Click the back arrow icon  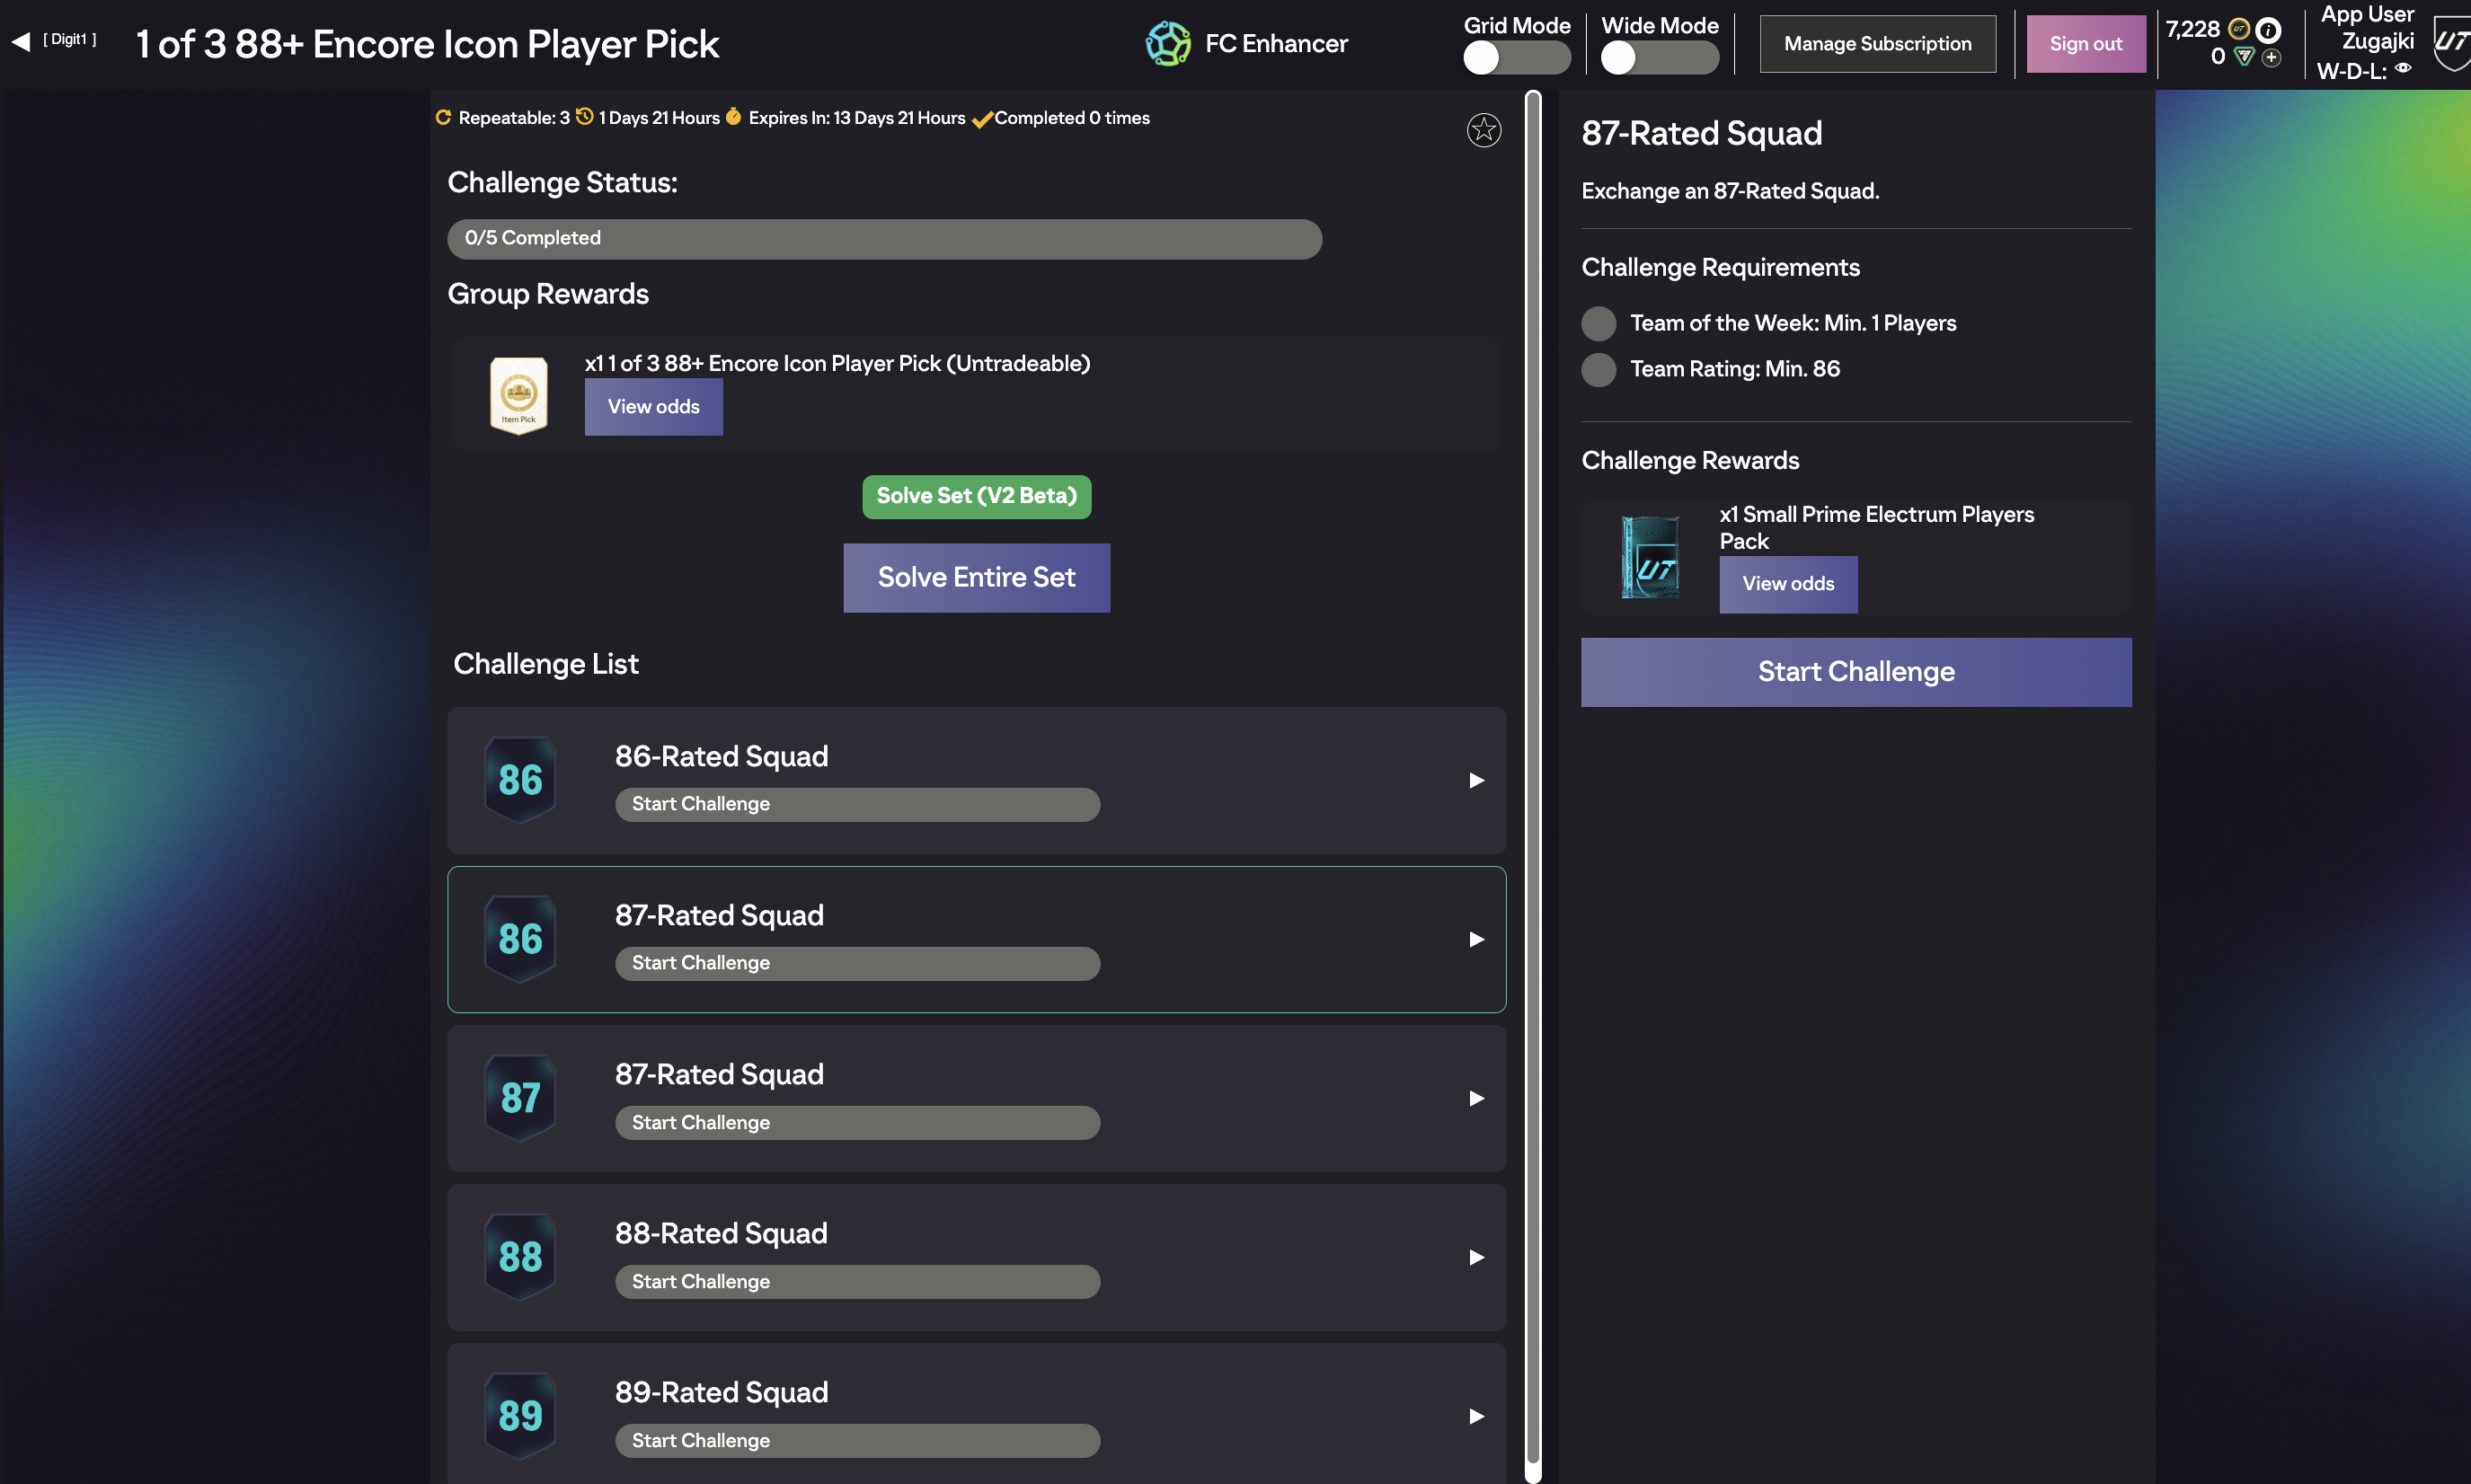(21, 41)
